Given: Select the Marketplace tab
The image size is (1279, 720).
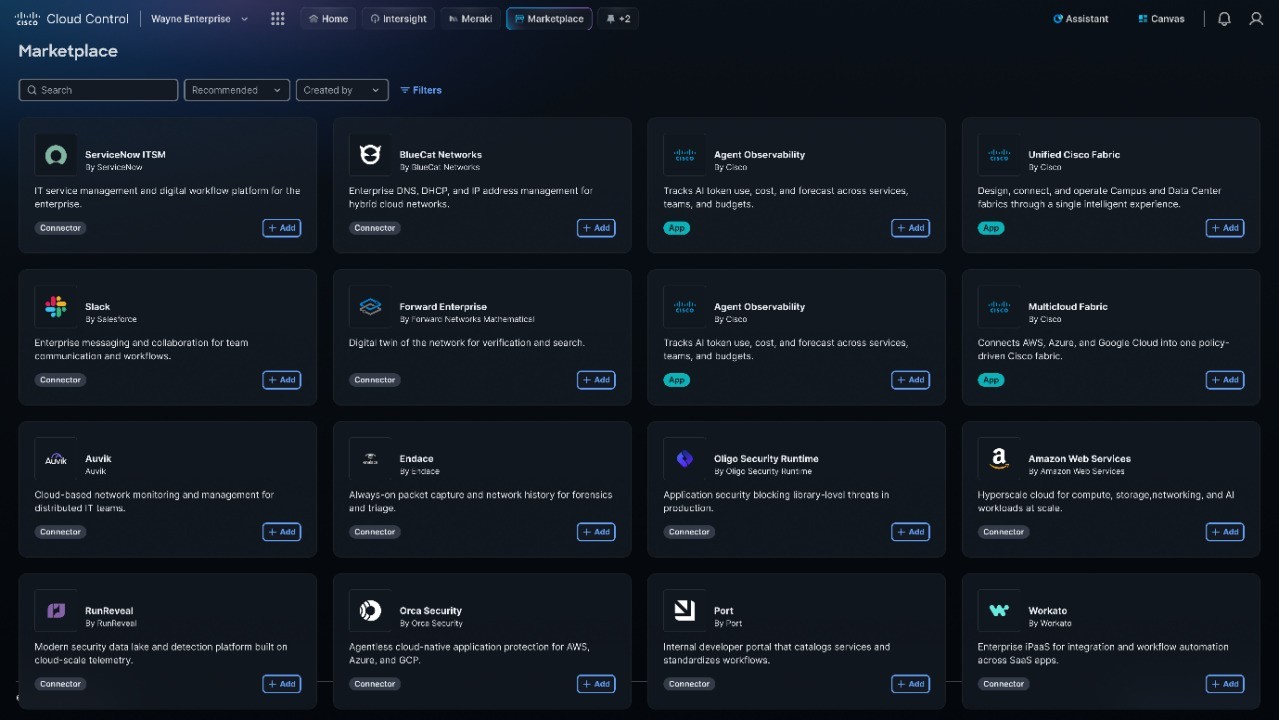Looking at the screenshot, I should coord(549,19).
